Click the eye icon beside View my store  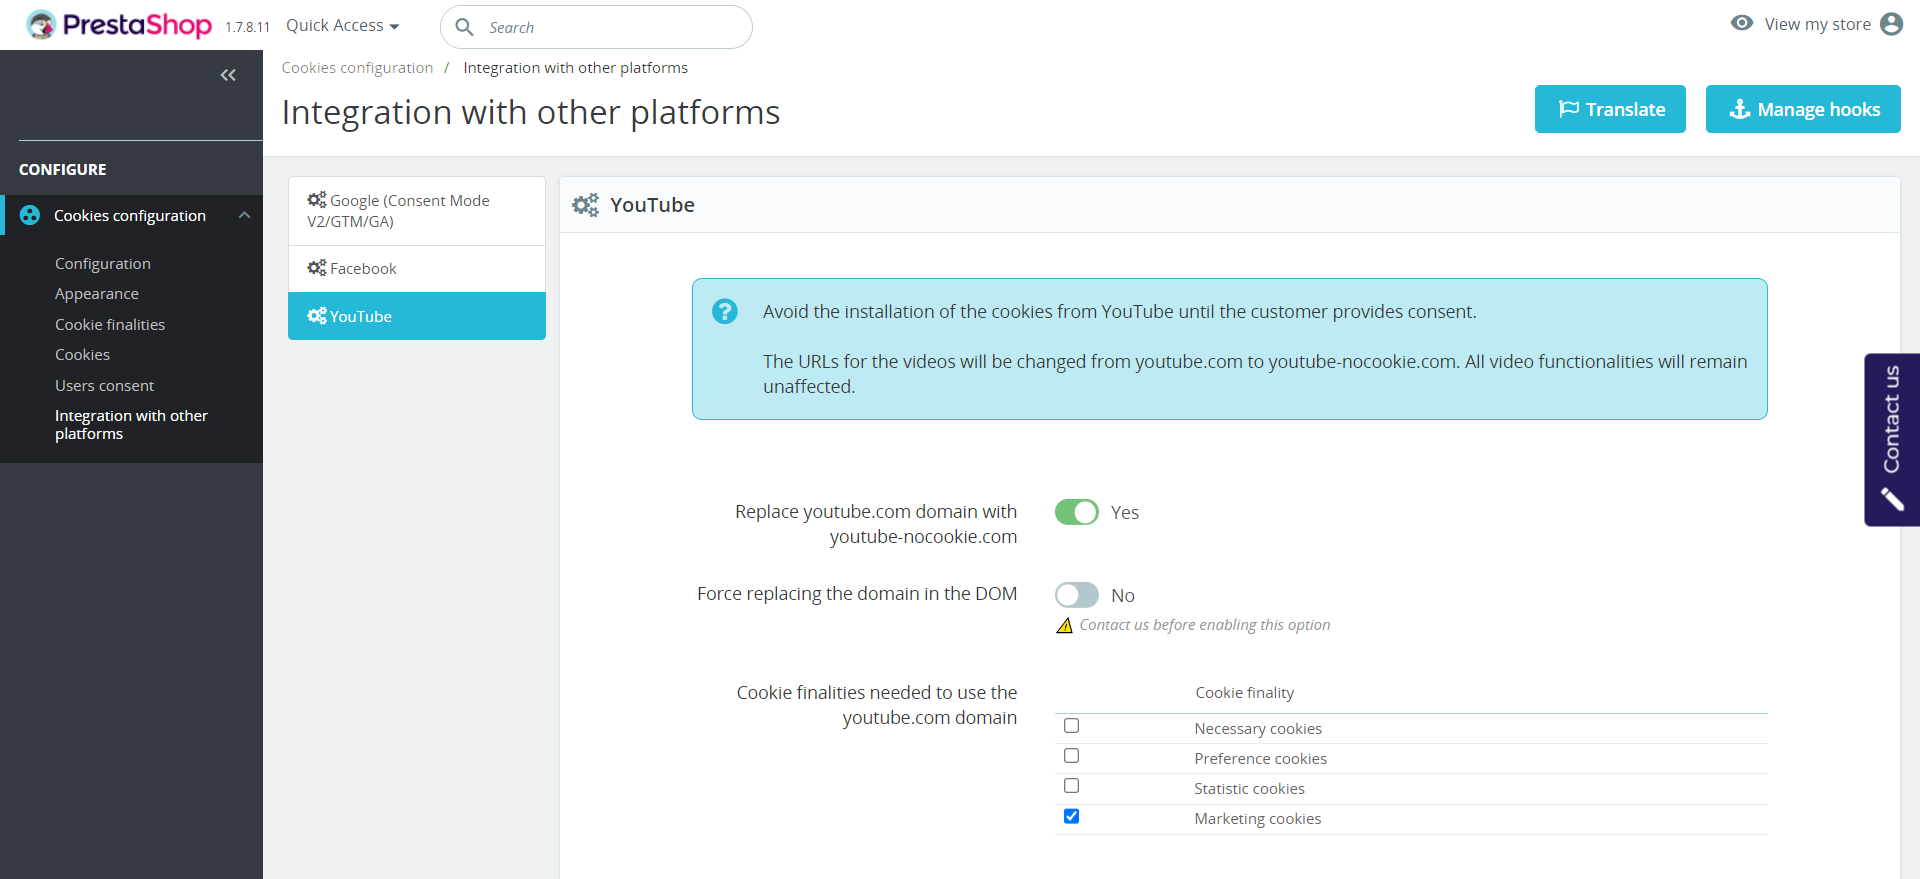click(x=1742, y=23)
